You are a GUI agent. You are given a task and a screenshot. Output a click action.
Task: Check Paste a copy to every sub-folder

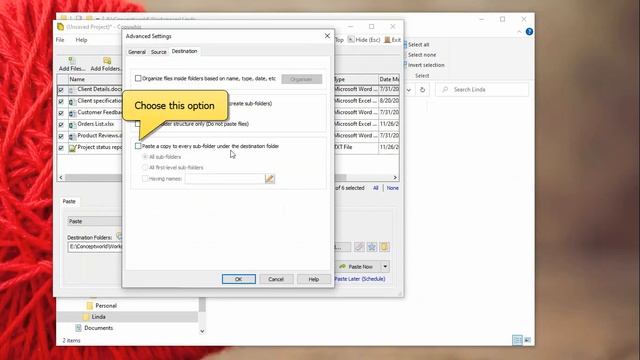[138, 146]
